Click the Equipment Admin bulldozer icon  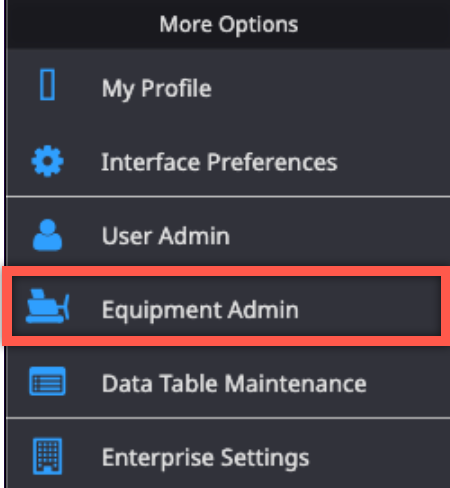click(48, 306)
